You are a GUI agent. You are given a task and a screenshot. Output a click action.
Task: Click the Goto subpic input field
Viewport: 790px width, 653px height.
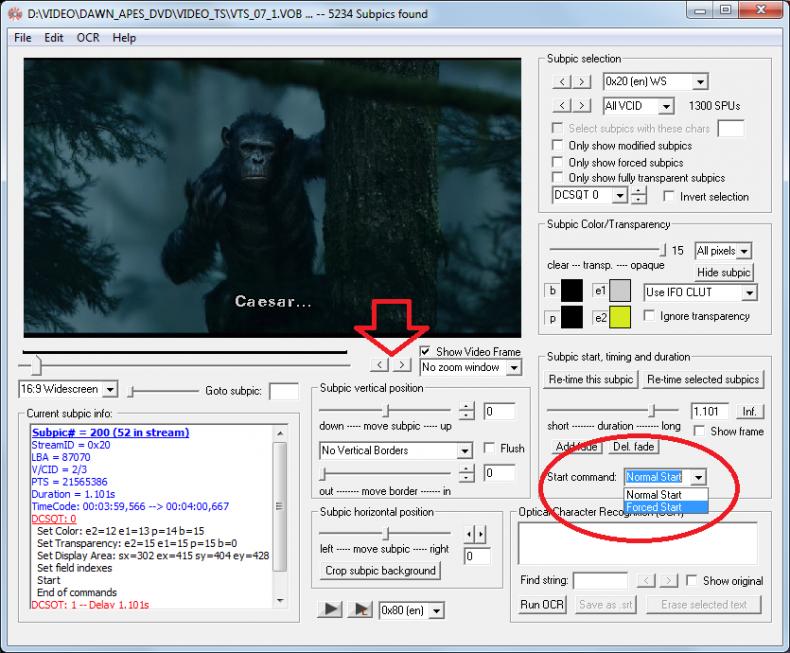[x=284, y=391]
